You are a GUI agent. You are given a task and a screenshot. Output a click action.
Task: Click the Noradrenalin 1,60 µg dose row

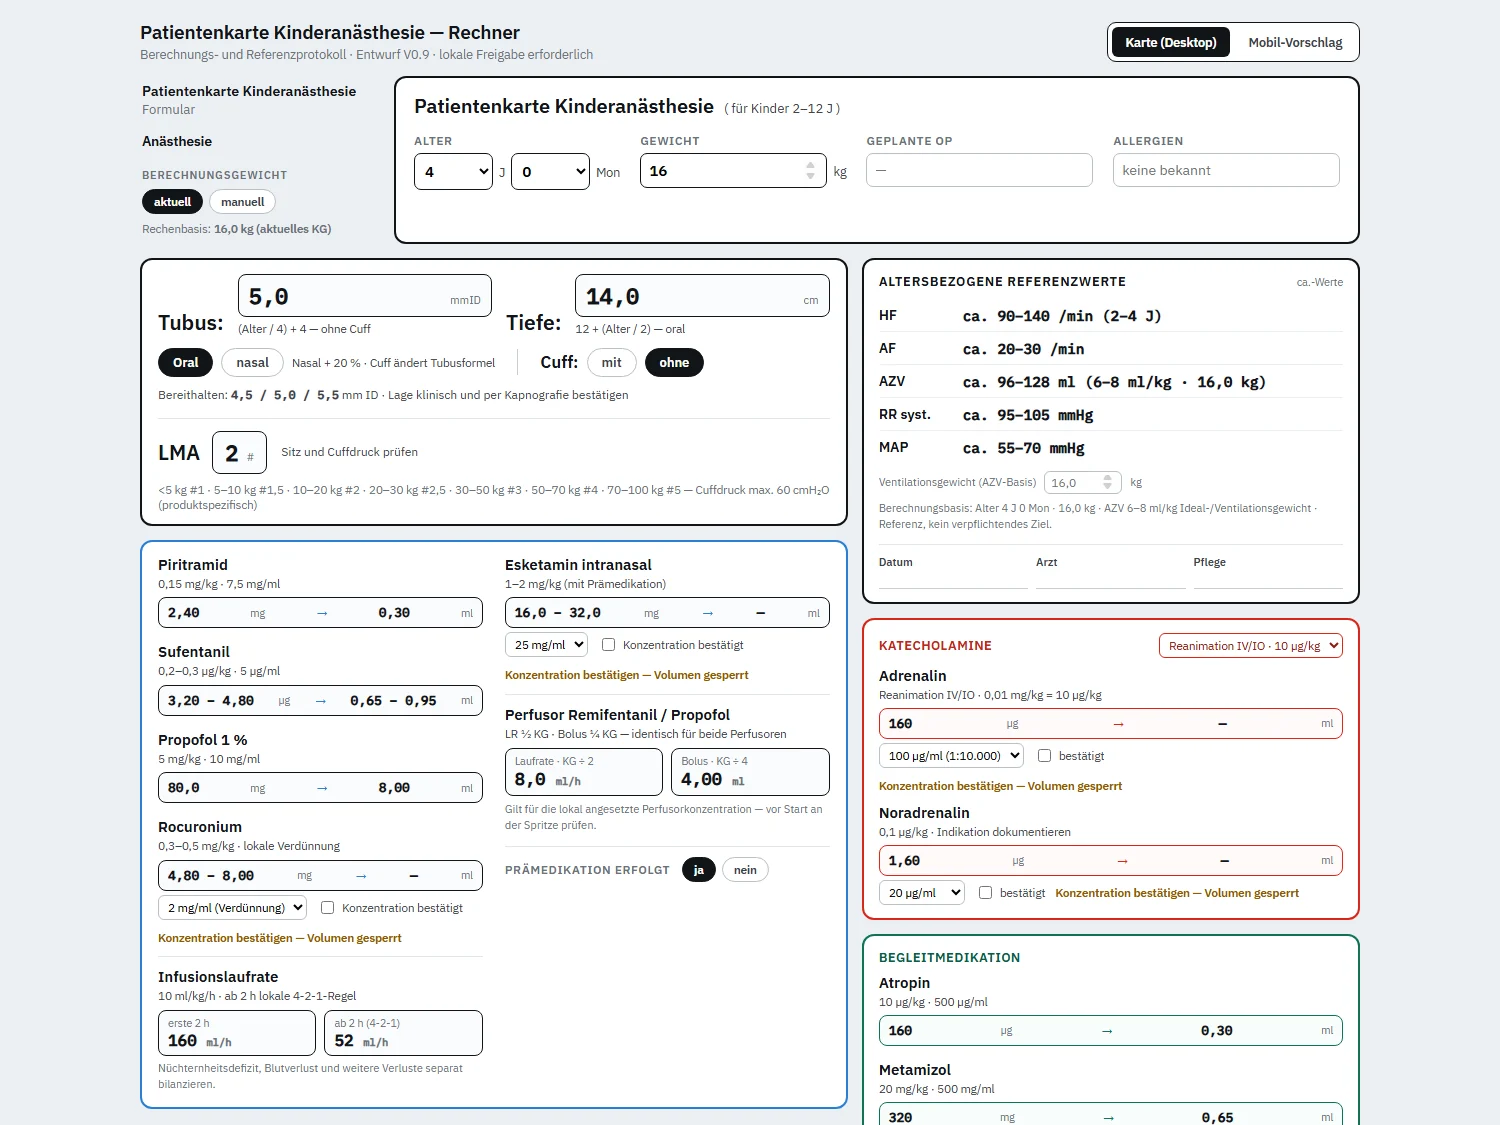(x=1110, y=861)
